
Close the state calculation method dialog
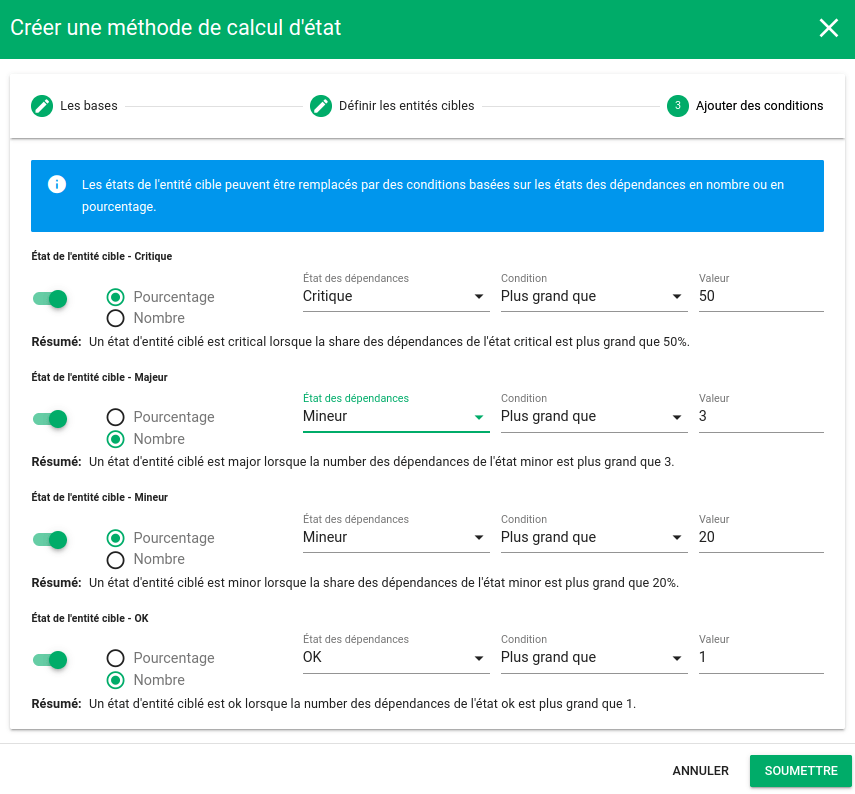(828, 28)
